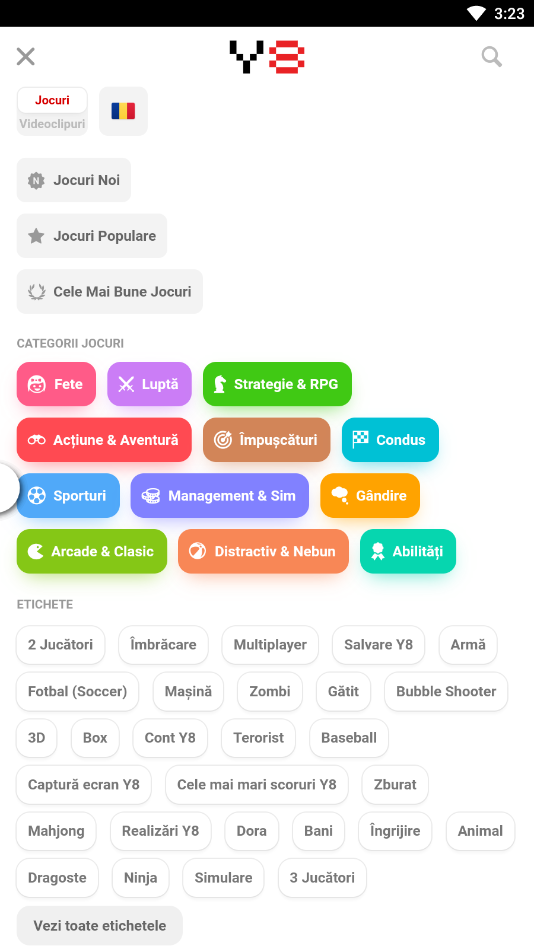534x949 pixels.
Task: Select the Strategie & RPG chess-knight category
Action: (277, 384)
